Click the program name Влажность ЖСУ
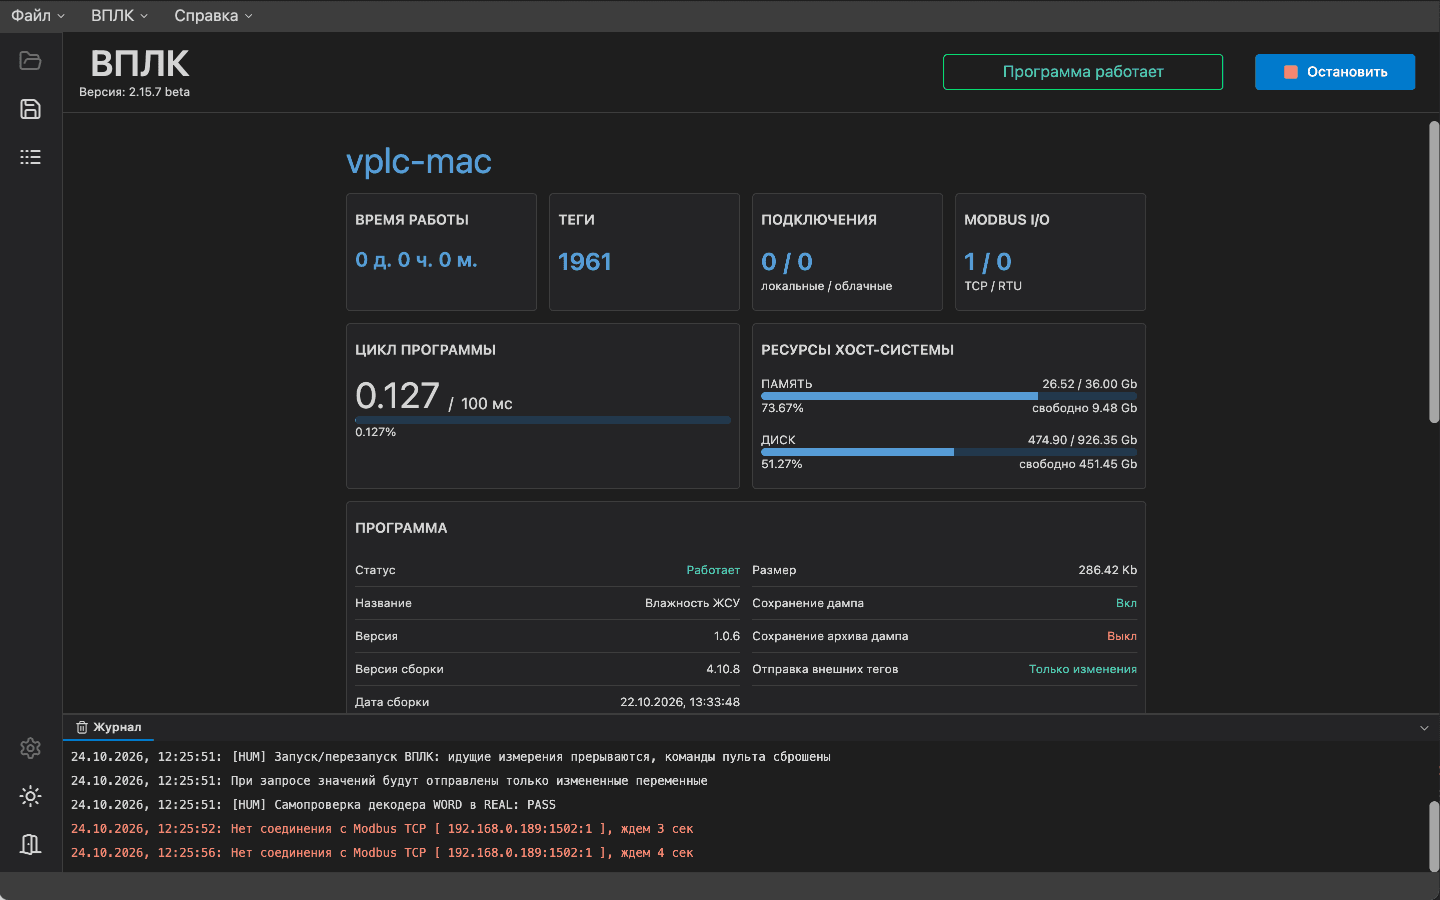 tap(692, 603)
